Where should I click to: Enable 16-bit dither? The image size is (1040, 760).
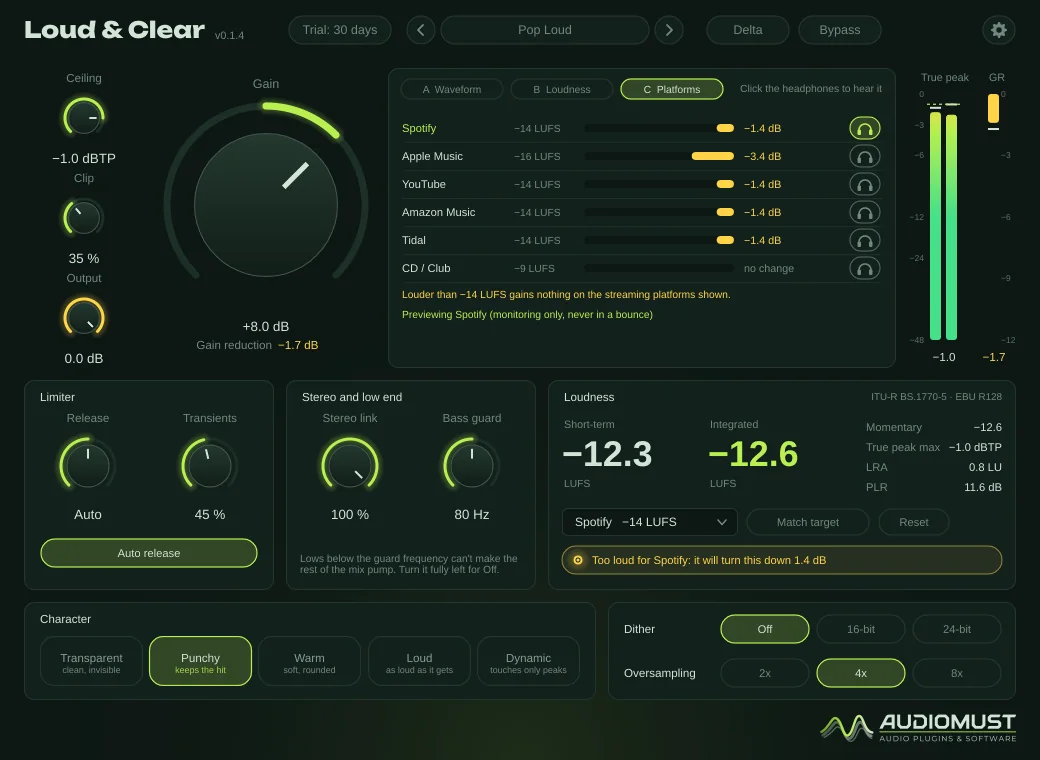[861, 629]
